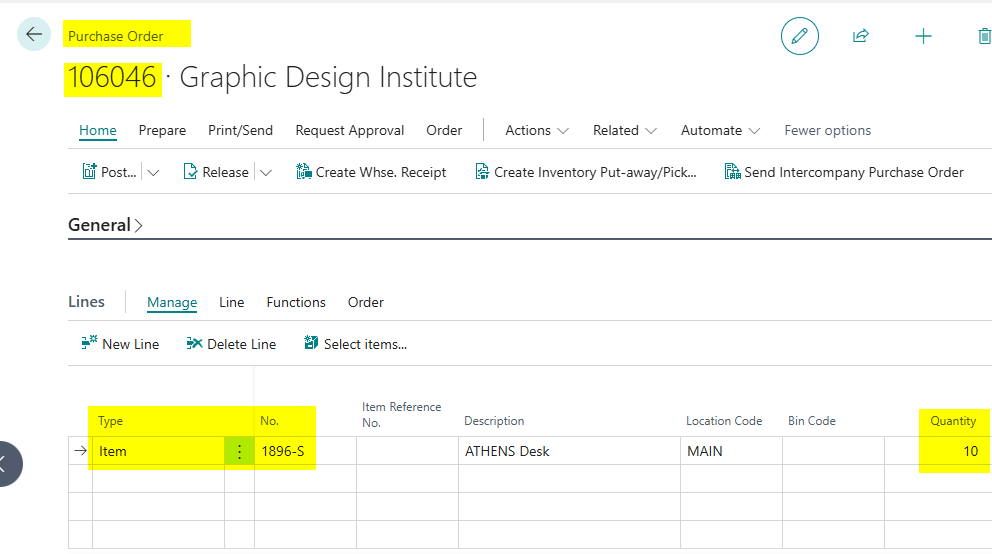The height and width of the screenshot is (554, 992).
Task: Open the Post dropdown arrow
Action: point(153,172)
